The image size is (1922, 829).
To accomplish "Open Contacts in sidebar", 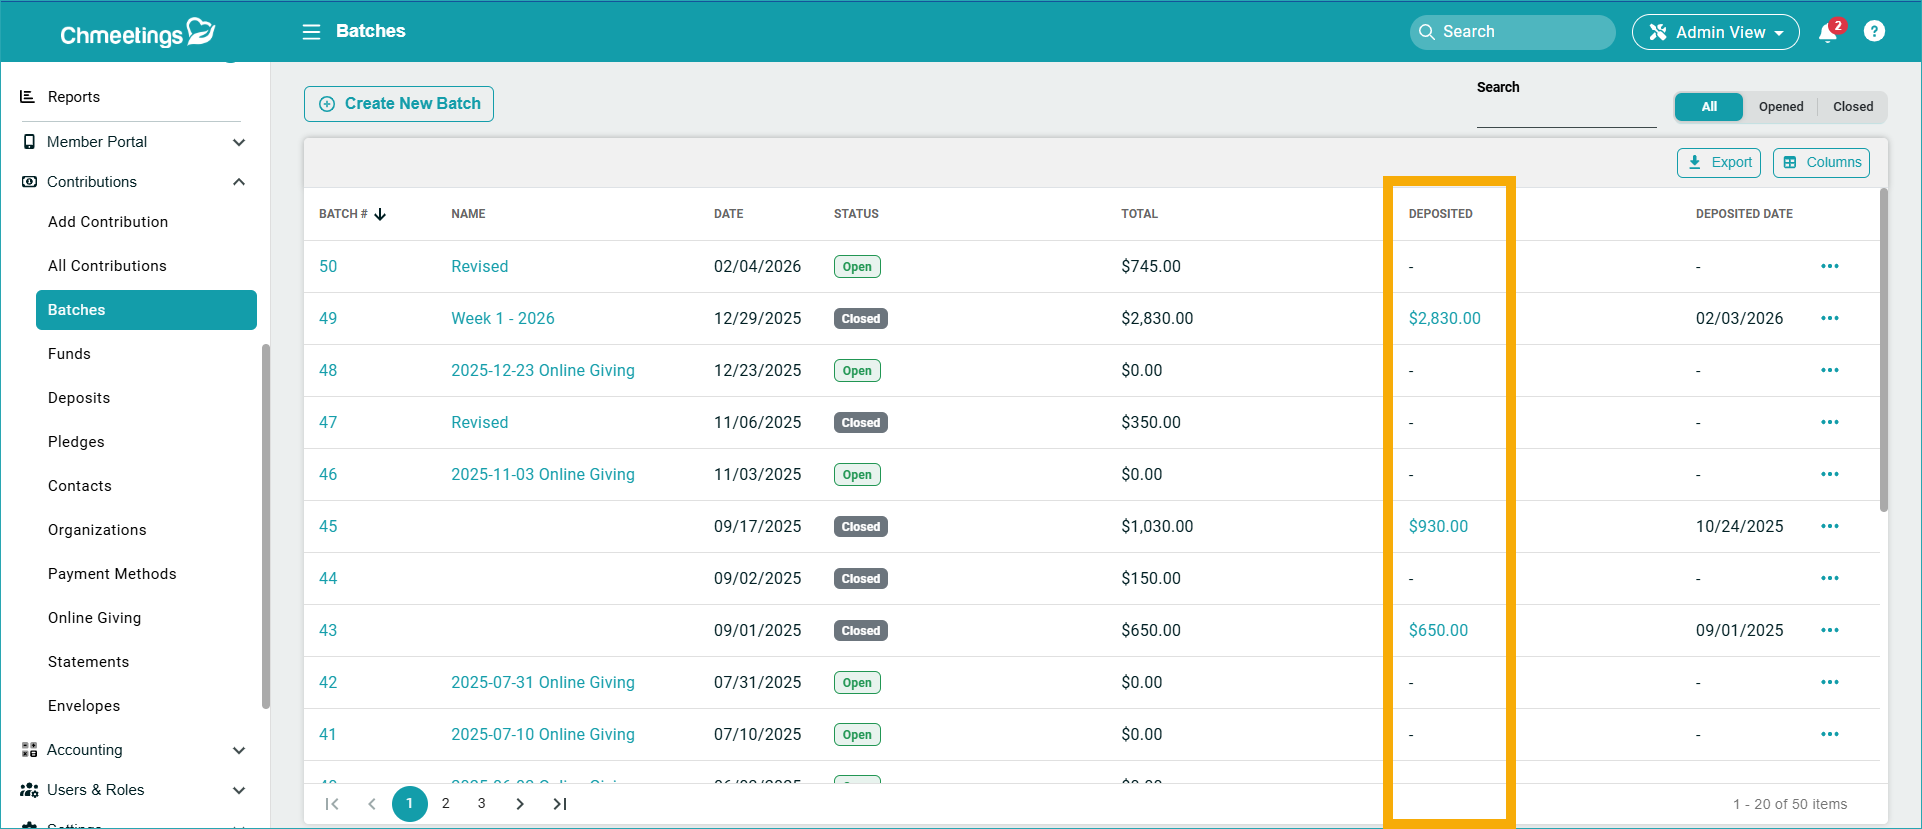I will coord(80,486).
